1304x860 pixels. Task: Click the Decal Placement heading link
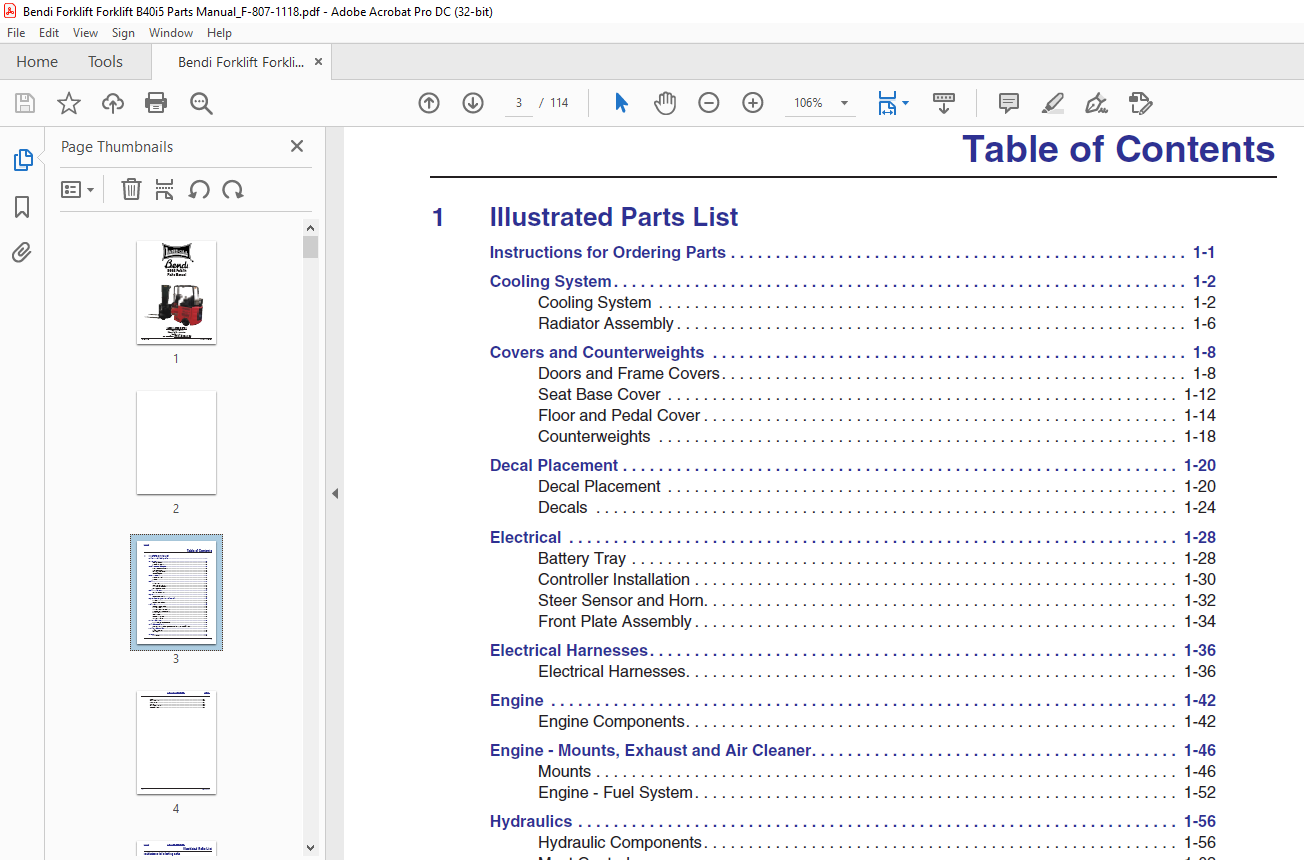554,465
